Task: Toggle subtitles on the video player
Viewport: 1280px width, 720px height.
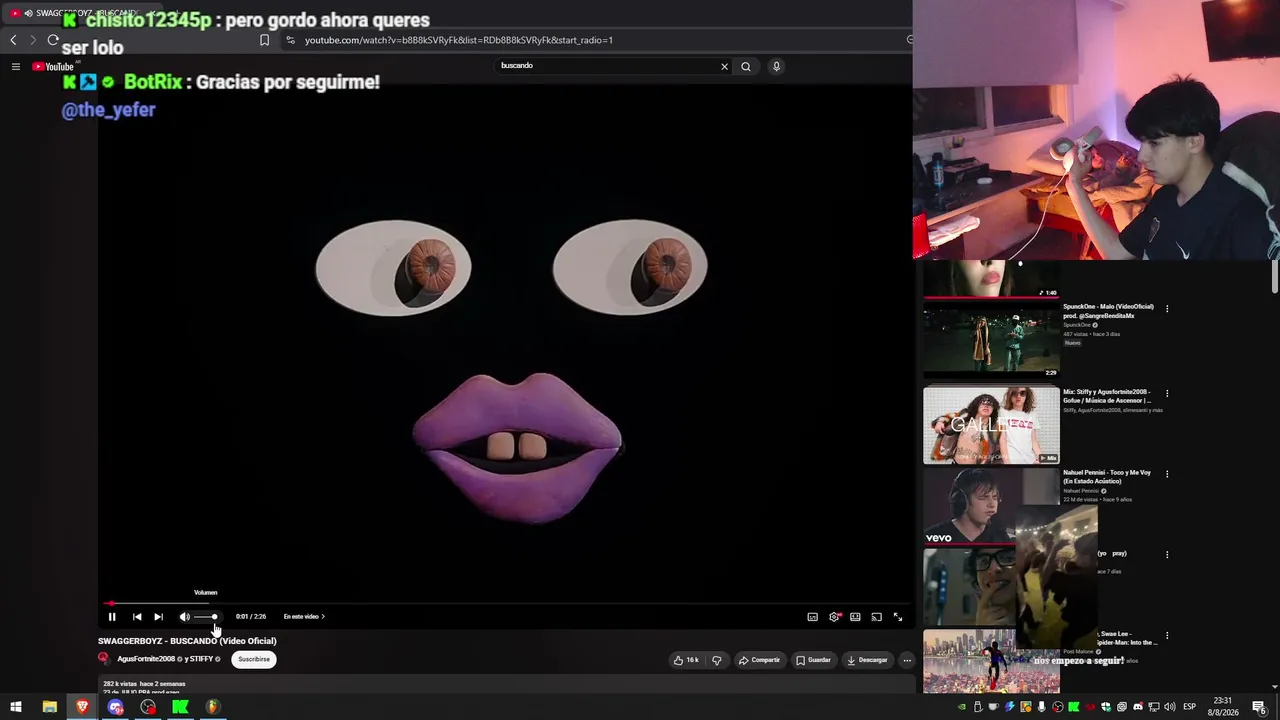Action: (x=812, y=617)
